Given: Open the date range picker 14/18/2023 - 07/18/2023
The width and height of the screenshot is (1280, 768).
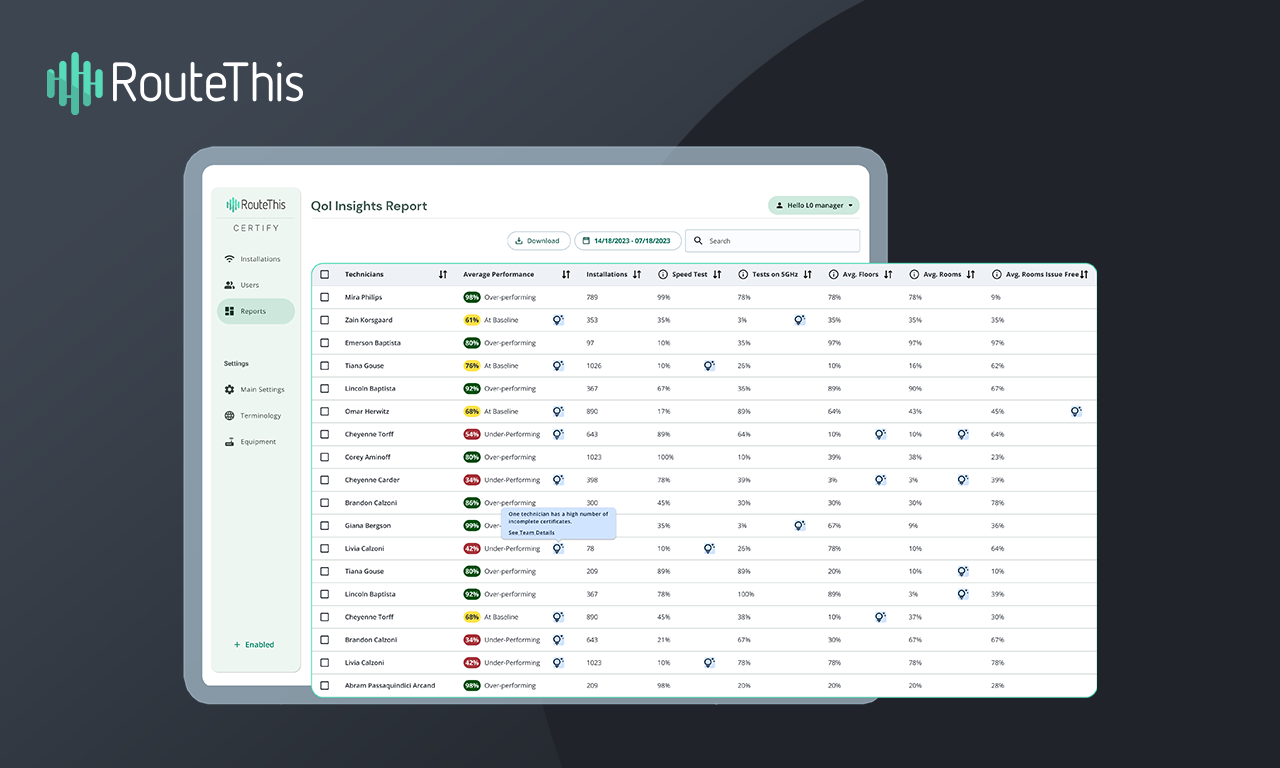Looking at the screenshot, I should tap(628, 241).
